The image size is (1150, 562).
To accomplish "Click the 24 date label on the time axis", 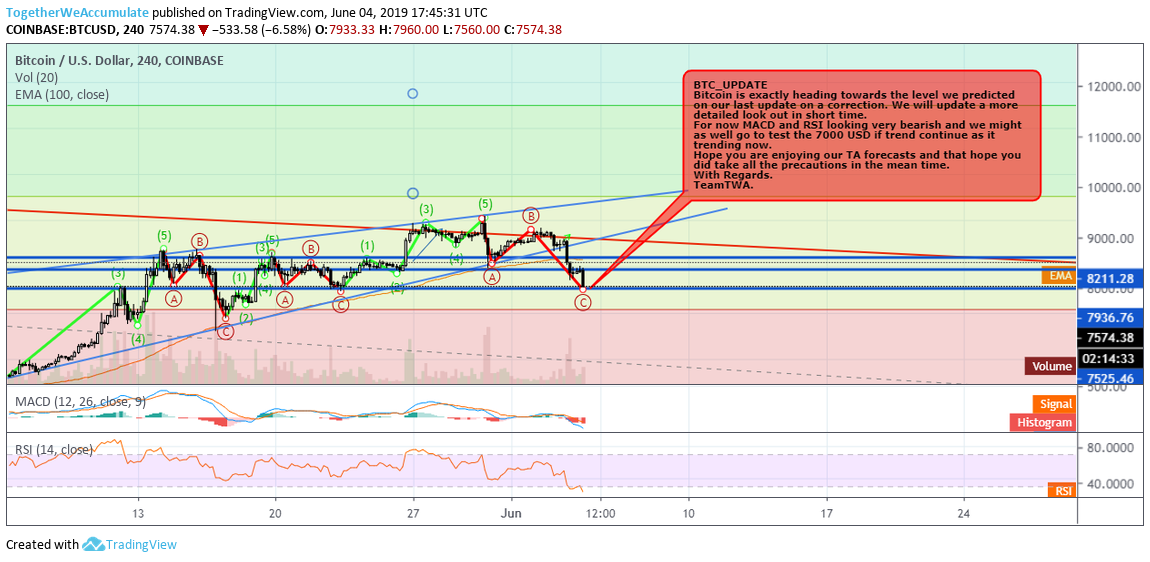I will (x=963, y=514).
